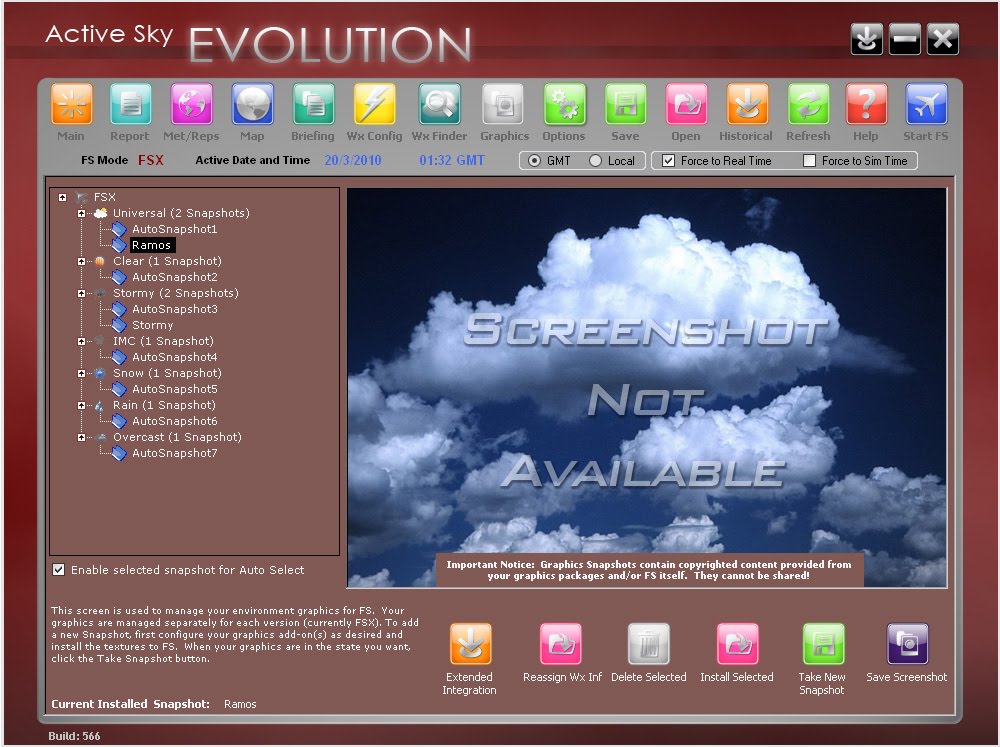Toggle Enable selected snapshot for Auto Select
Viewport: 1000px width, 747px height.
tap(58, 570)
